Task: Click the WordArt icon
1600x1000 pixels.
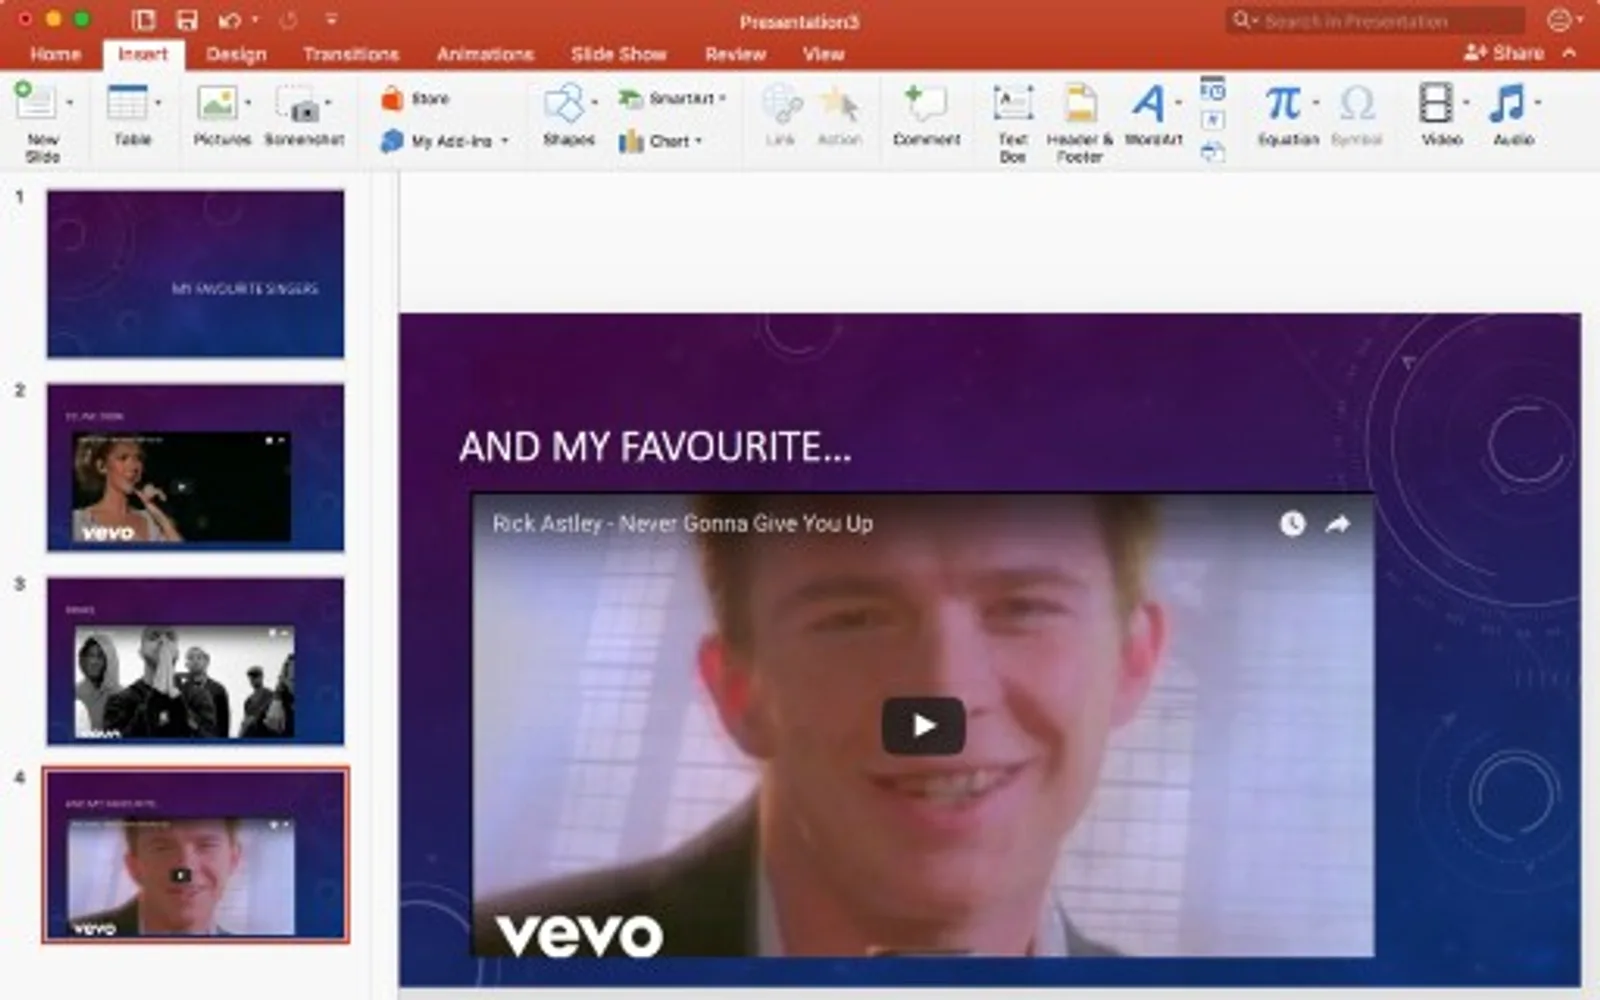Action: [x=1149, y=103]
